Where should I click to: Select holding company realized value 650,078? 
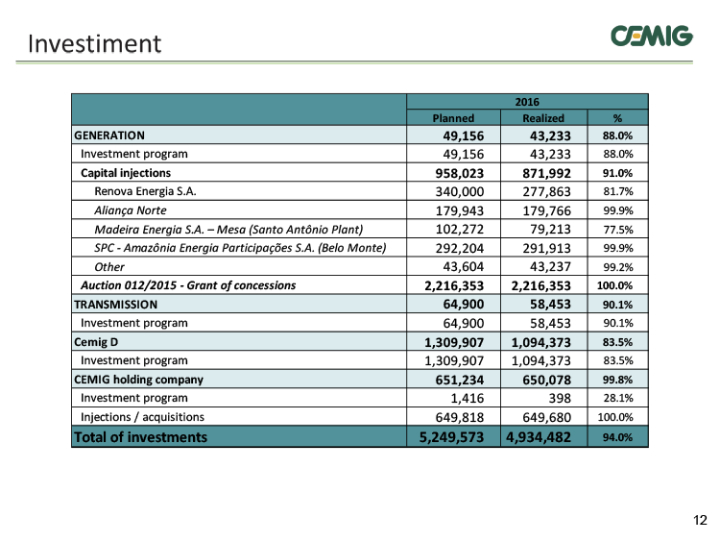546,380
